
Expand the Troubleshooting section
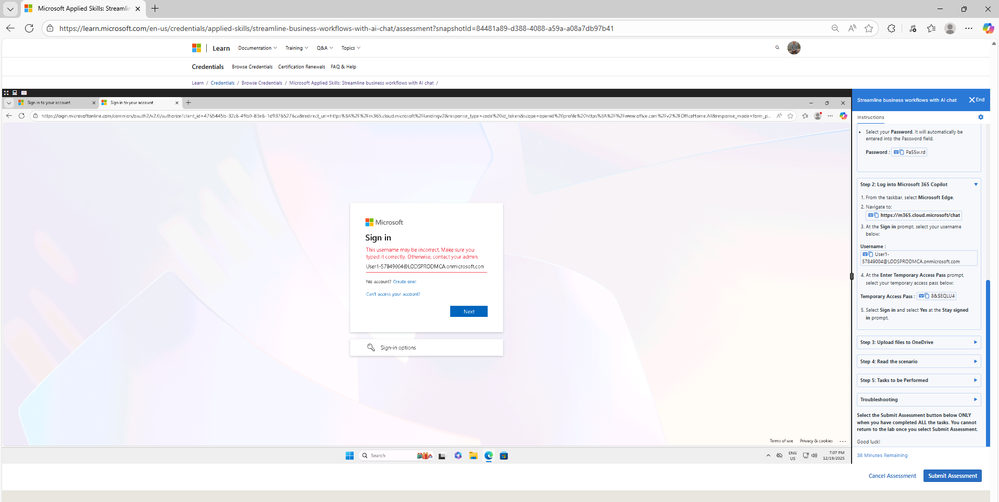pos(918,399)
